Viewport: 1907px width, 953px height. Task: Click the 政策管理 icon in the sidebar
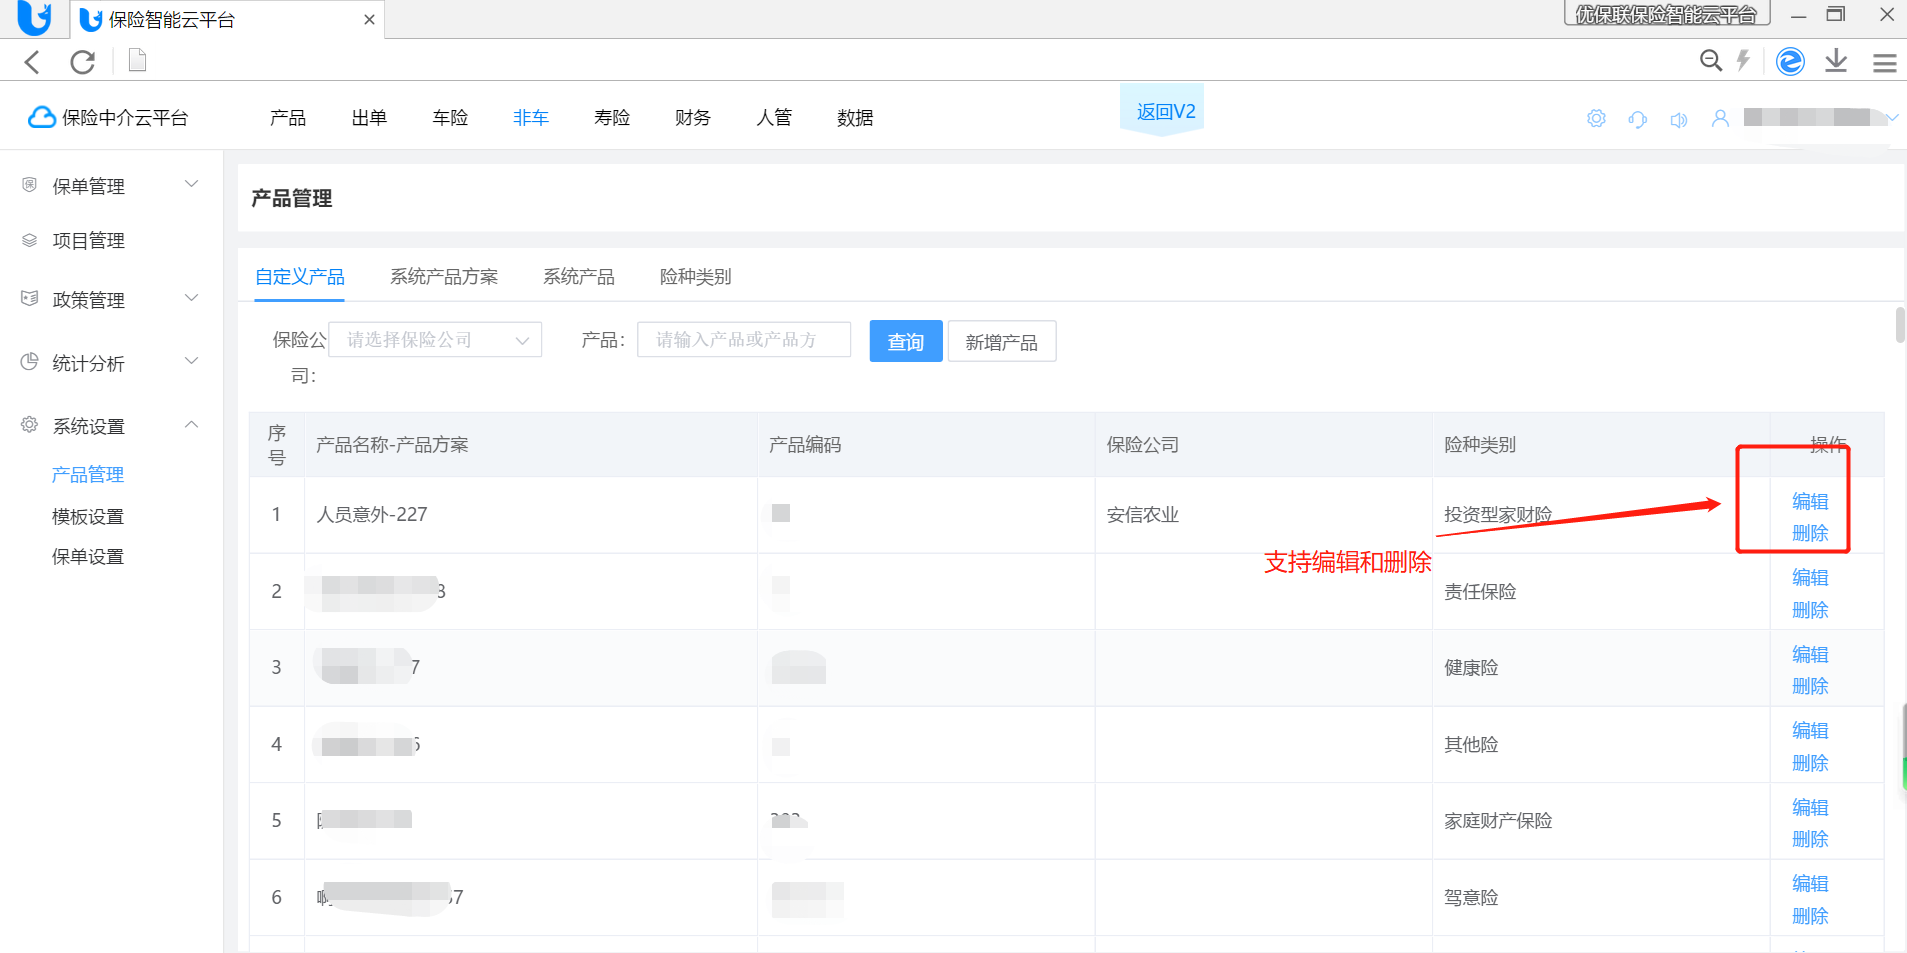coord(30,298)
